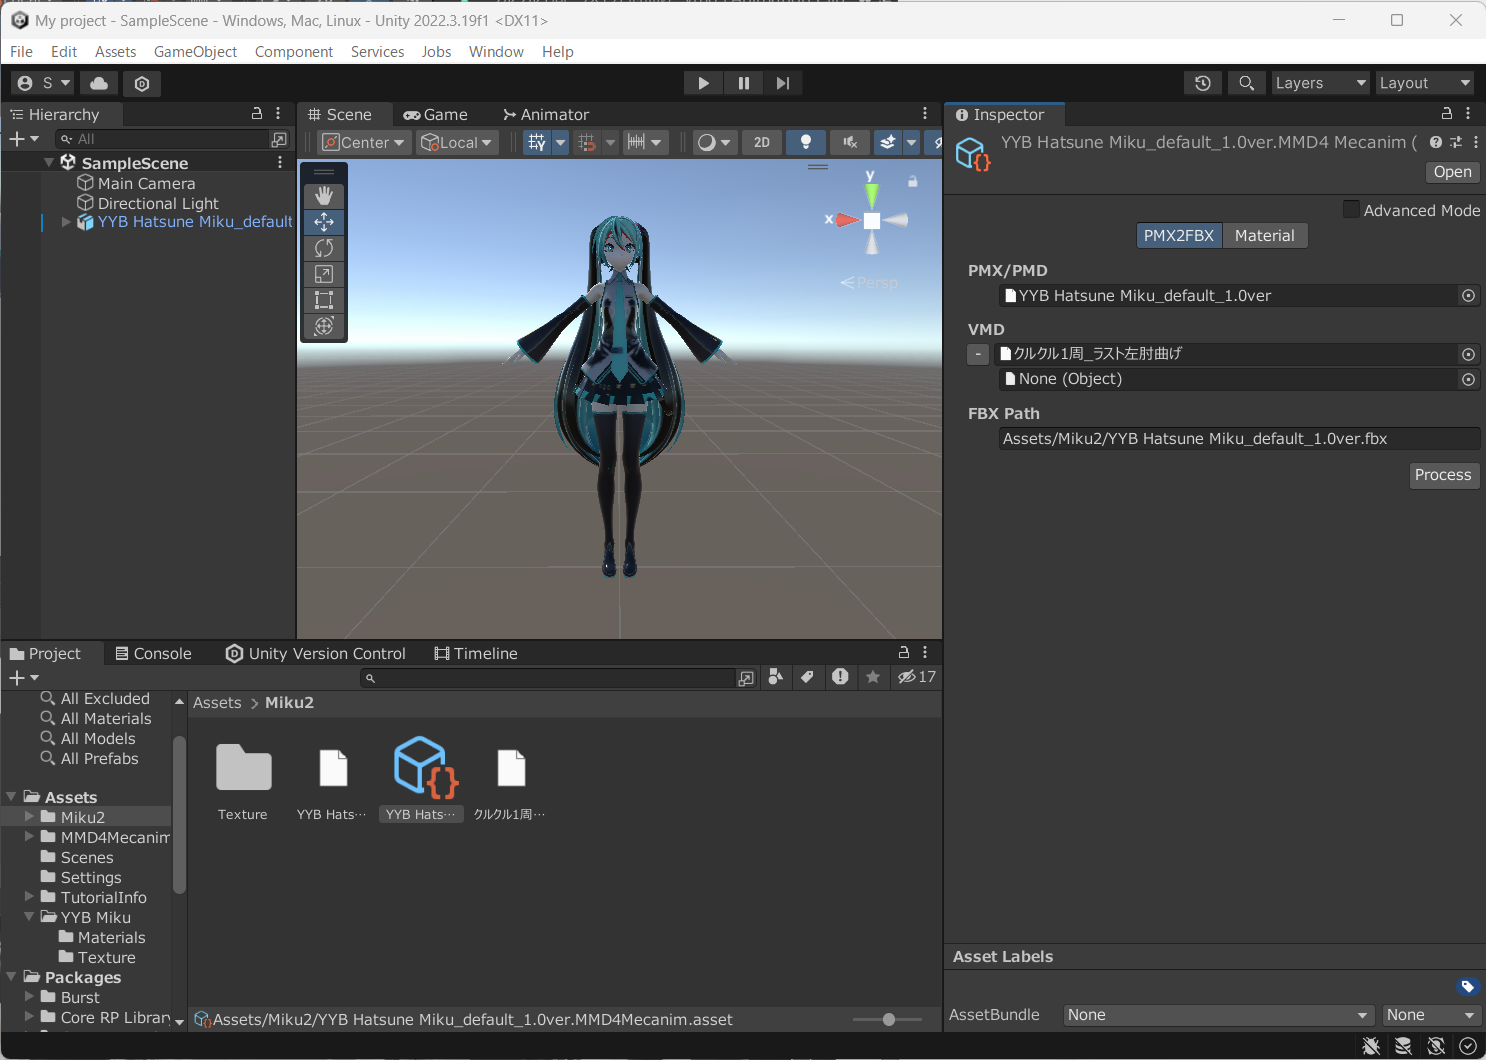Select the Rotate tool
The image size is (1486, 1060).
tap(323, 247)
